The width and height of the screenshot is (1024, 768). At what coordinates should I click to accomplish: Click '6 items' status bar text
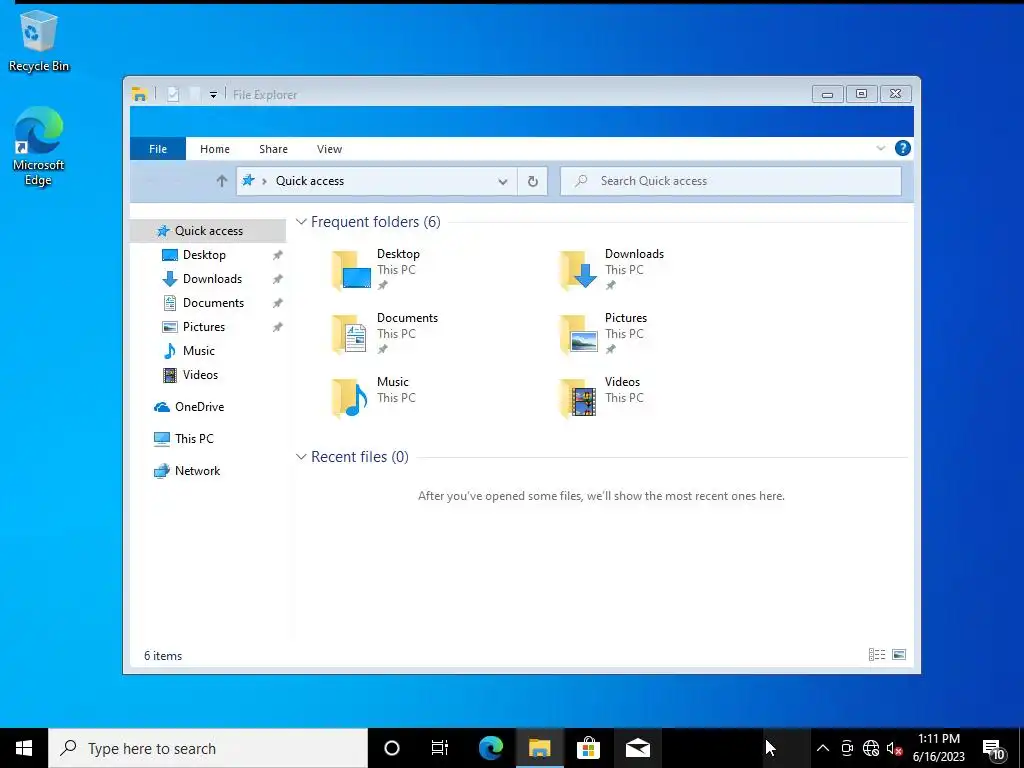(x=163, y=656)
